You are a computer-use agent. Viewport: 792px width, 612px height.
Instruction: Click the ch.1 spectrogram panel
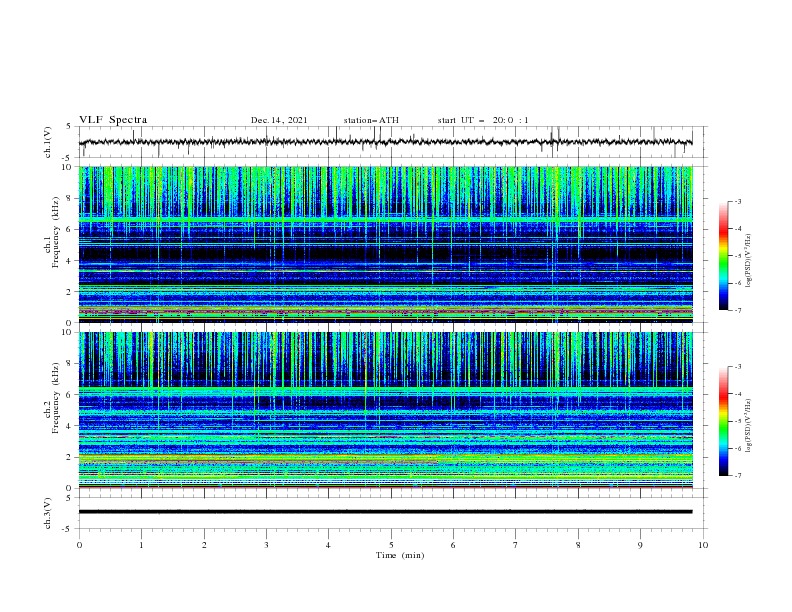385,244
